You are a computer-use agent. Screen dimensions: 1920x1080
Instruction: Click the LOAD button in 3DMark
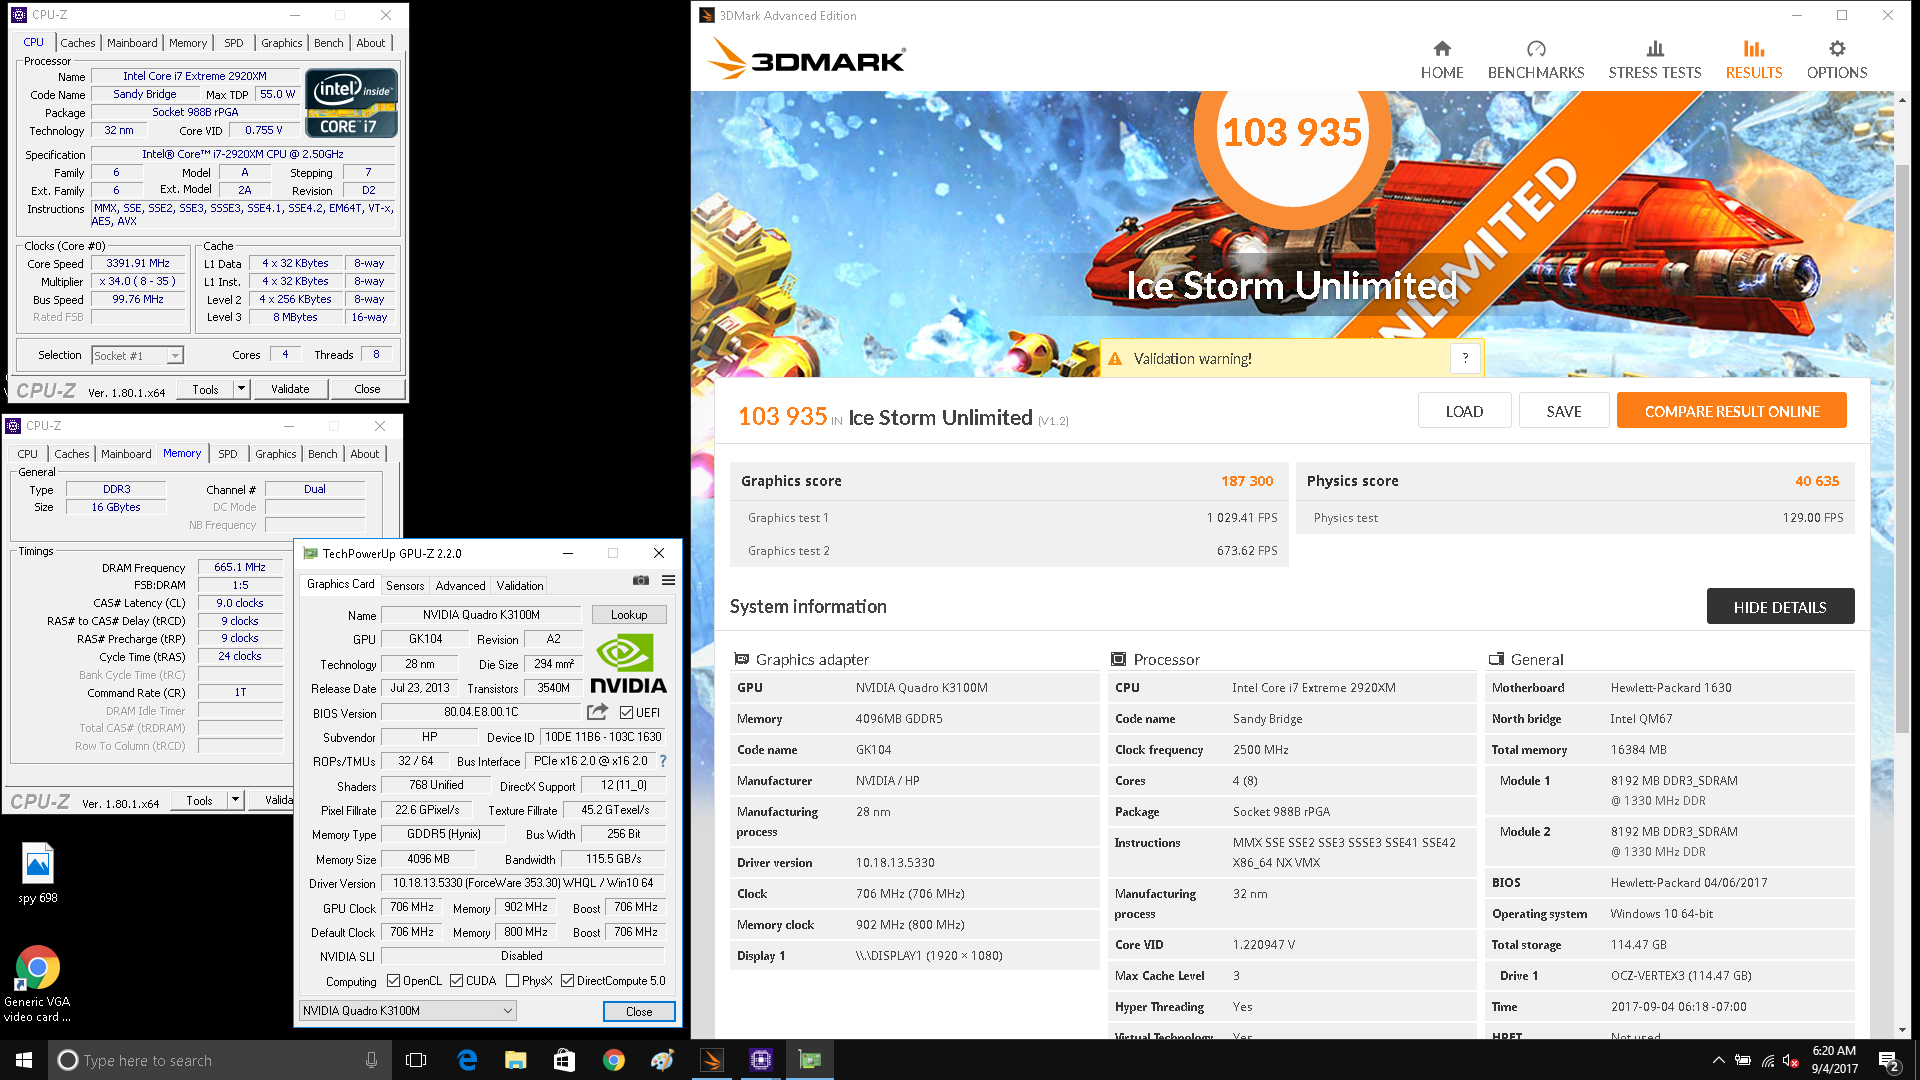(1464, 411)
